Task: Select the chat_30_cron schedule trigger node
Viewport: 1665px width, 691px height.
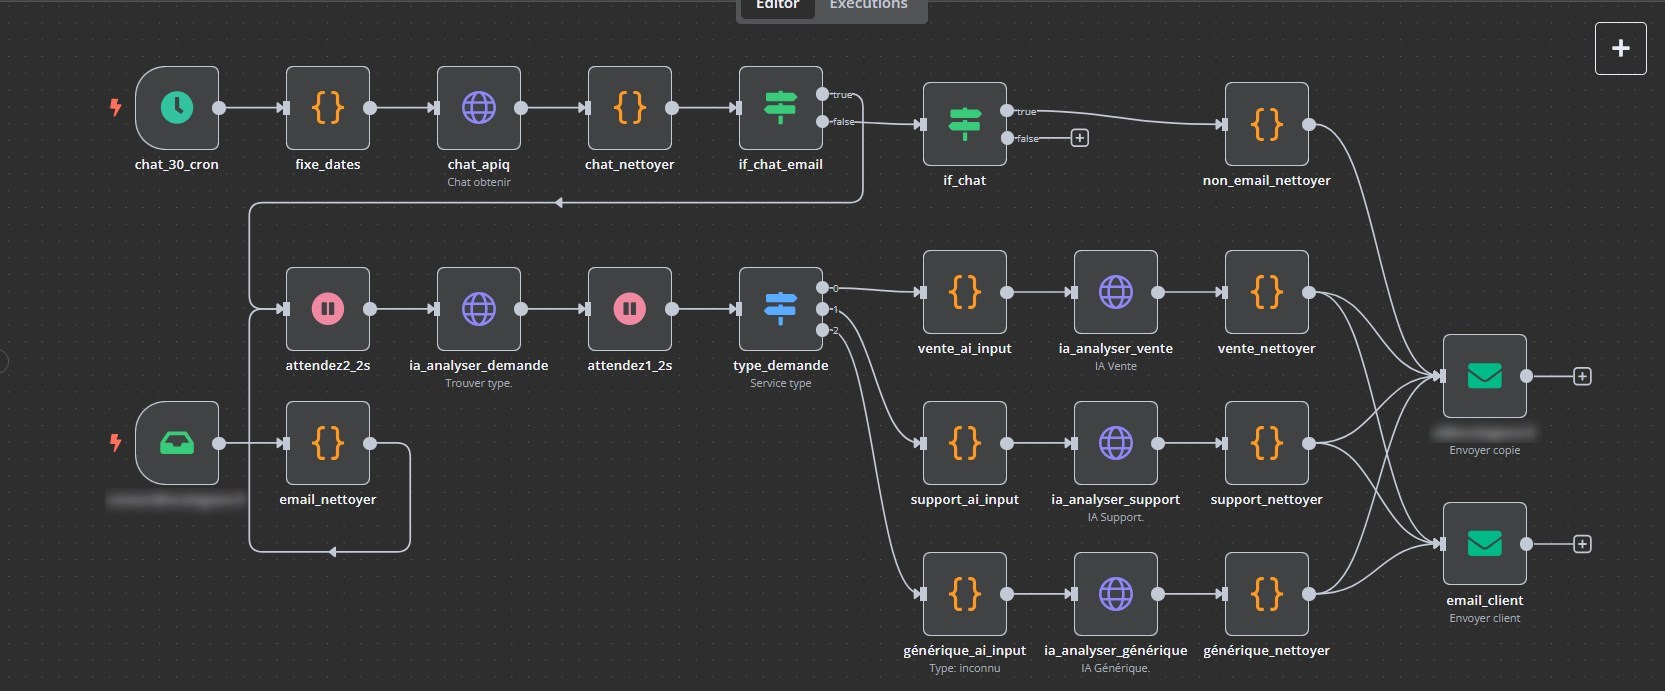Action: pos(177,108)
